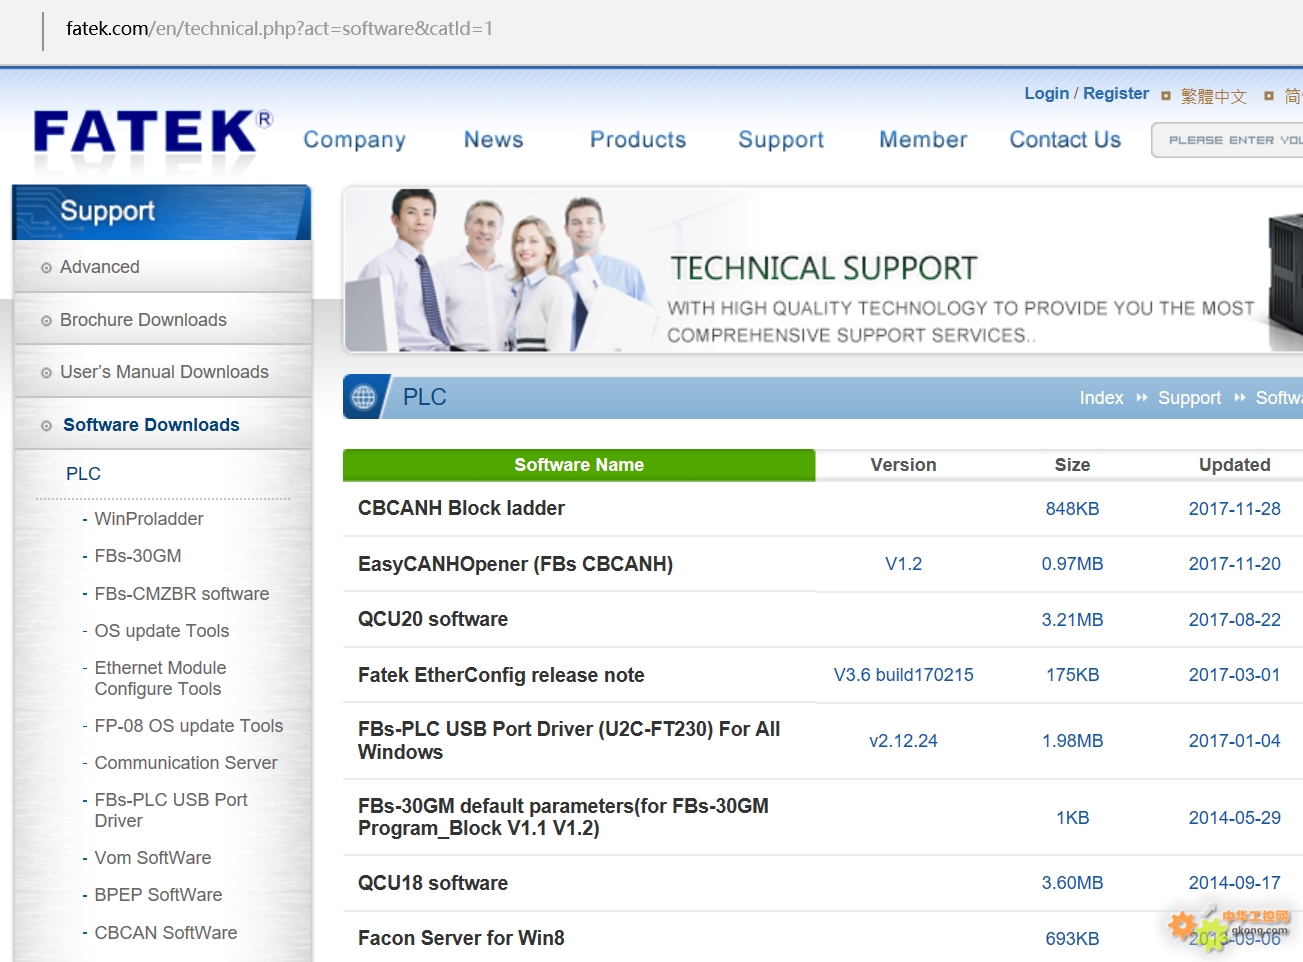Open Software Downloads in sidebar
Screen dimensions: 1303x962
[x=151, y=425]
